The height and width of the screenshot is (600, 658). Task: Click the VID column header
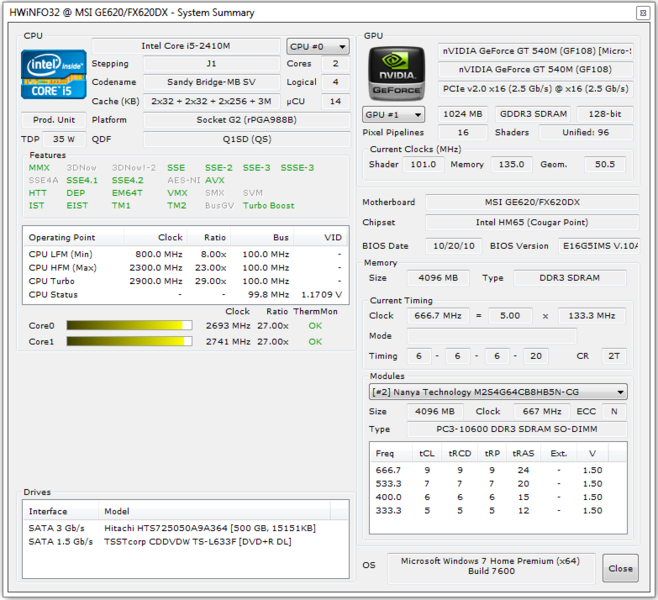pyautogui.click(x=321, y=237)
